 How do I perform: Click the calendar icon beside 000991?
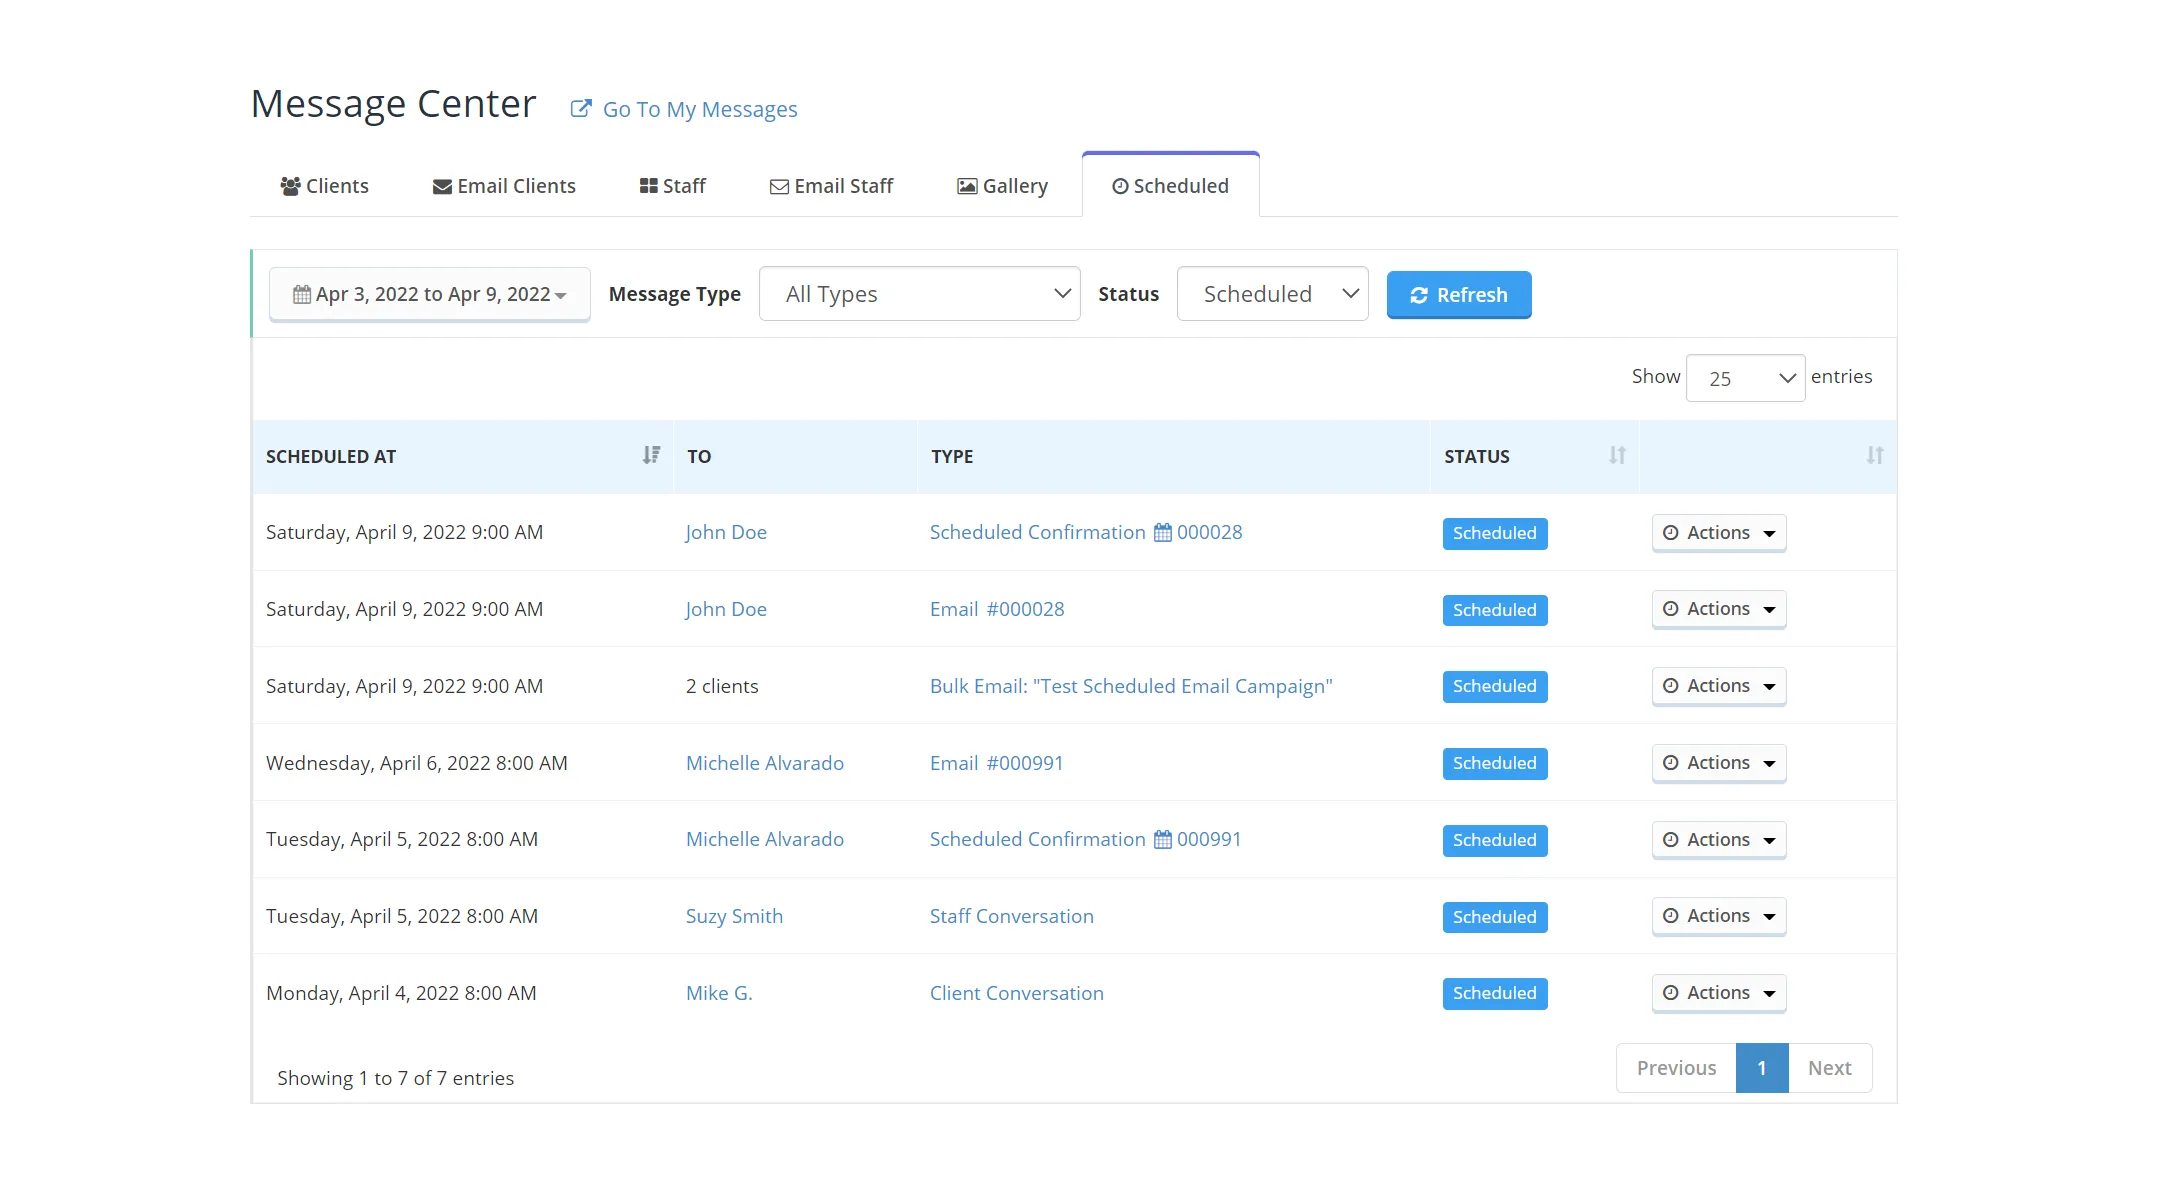(1162, 840)
